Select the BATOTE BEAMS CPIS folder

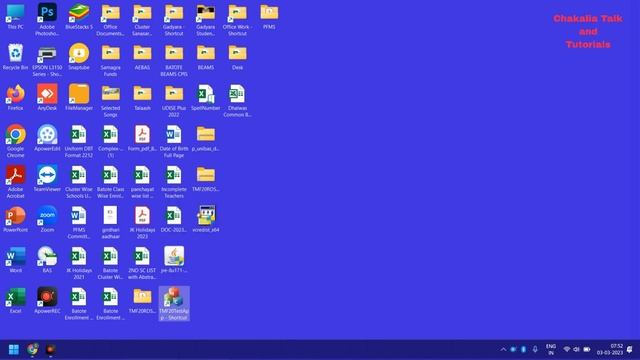tap(174, 60)
